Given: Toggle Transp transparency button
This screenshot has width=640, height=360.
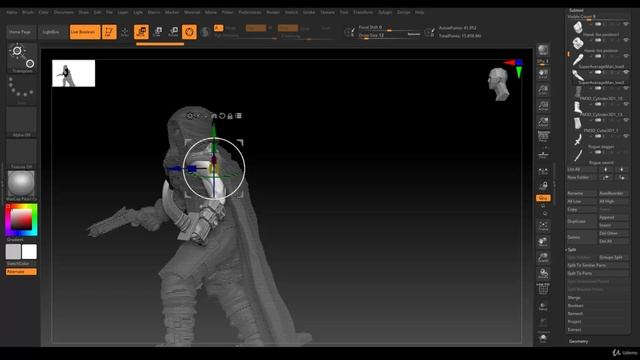Looking at the screenshot, I should click(543, 306).
